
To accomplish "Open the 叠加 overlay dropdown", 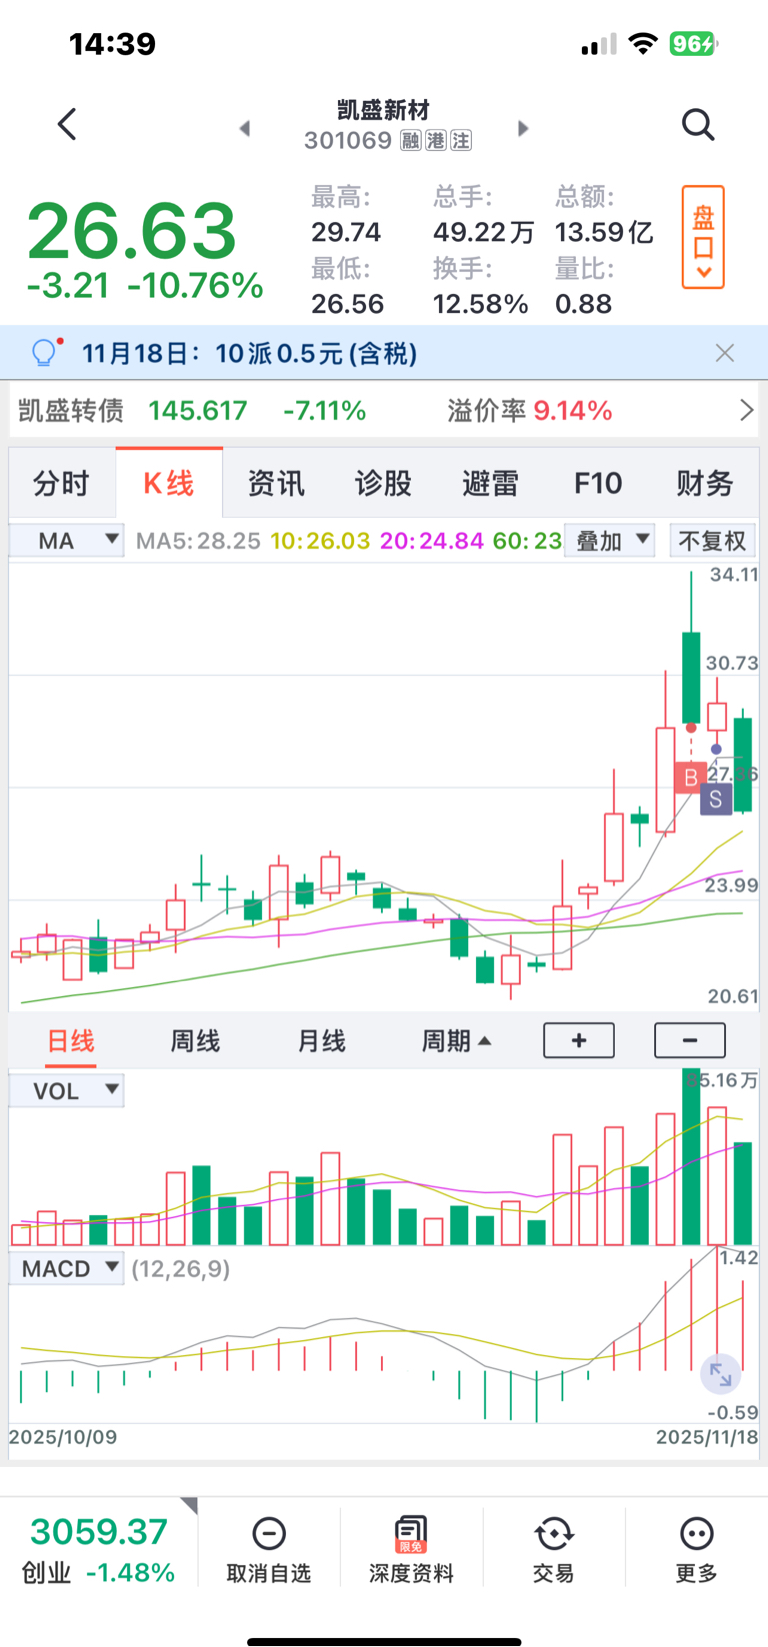I will (x=609, y=541).
